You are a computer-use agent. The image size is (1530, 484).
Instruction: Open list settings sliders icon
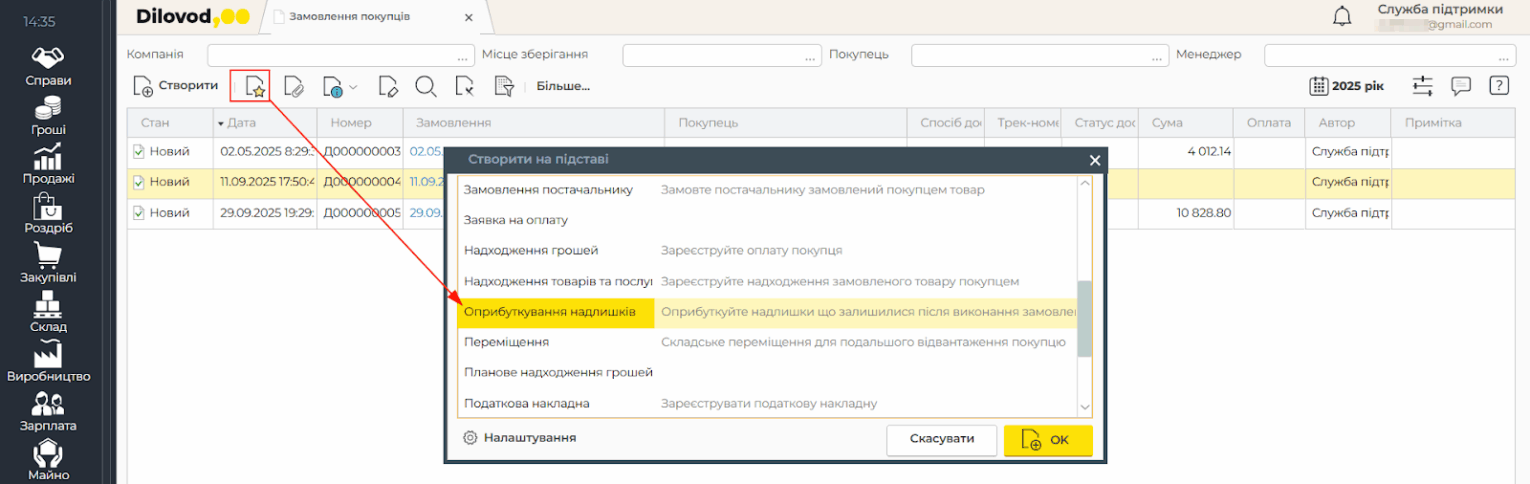coord(1423,86)
